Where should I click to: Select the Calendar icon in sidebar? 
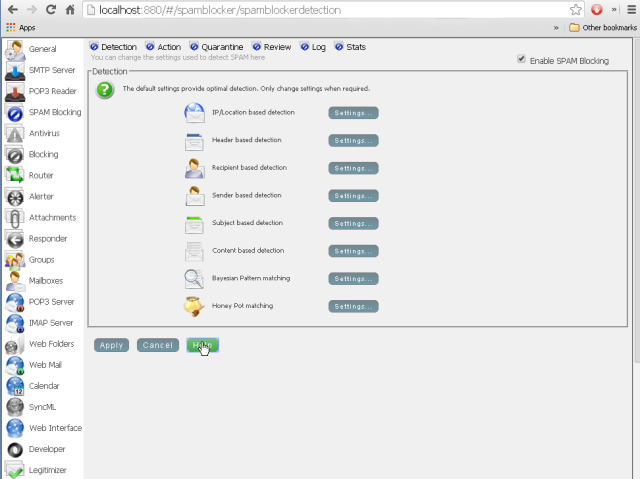pos(15,385)
